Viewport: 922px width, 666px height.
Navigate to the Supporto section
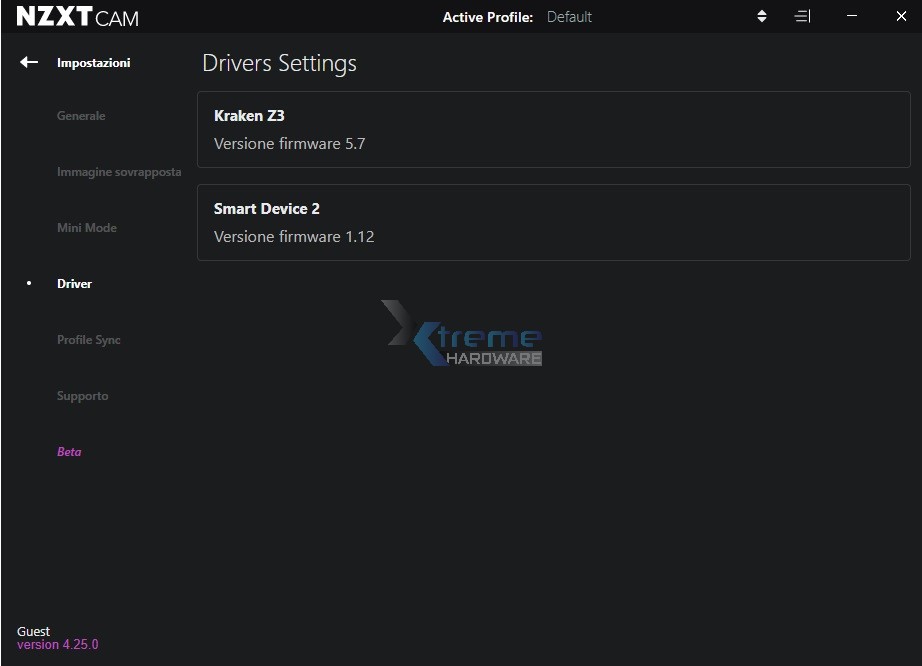pos(83,396)
